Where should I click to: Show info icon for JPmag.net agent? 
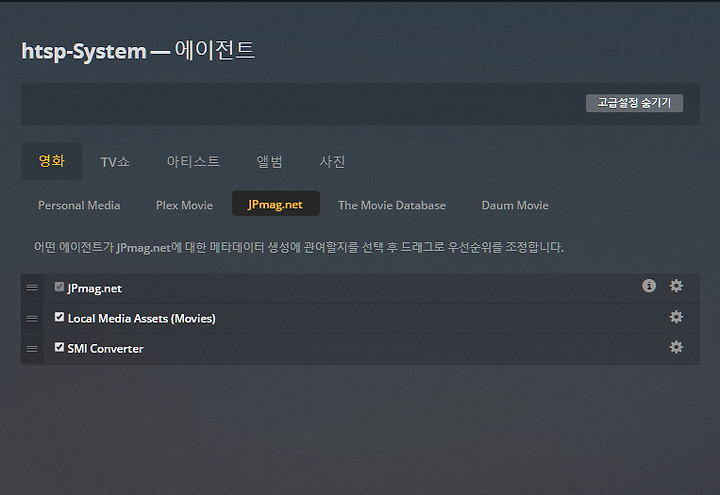pyautogui.click(x=649, y=286)
